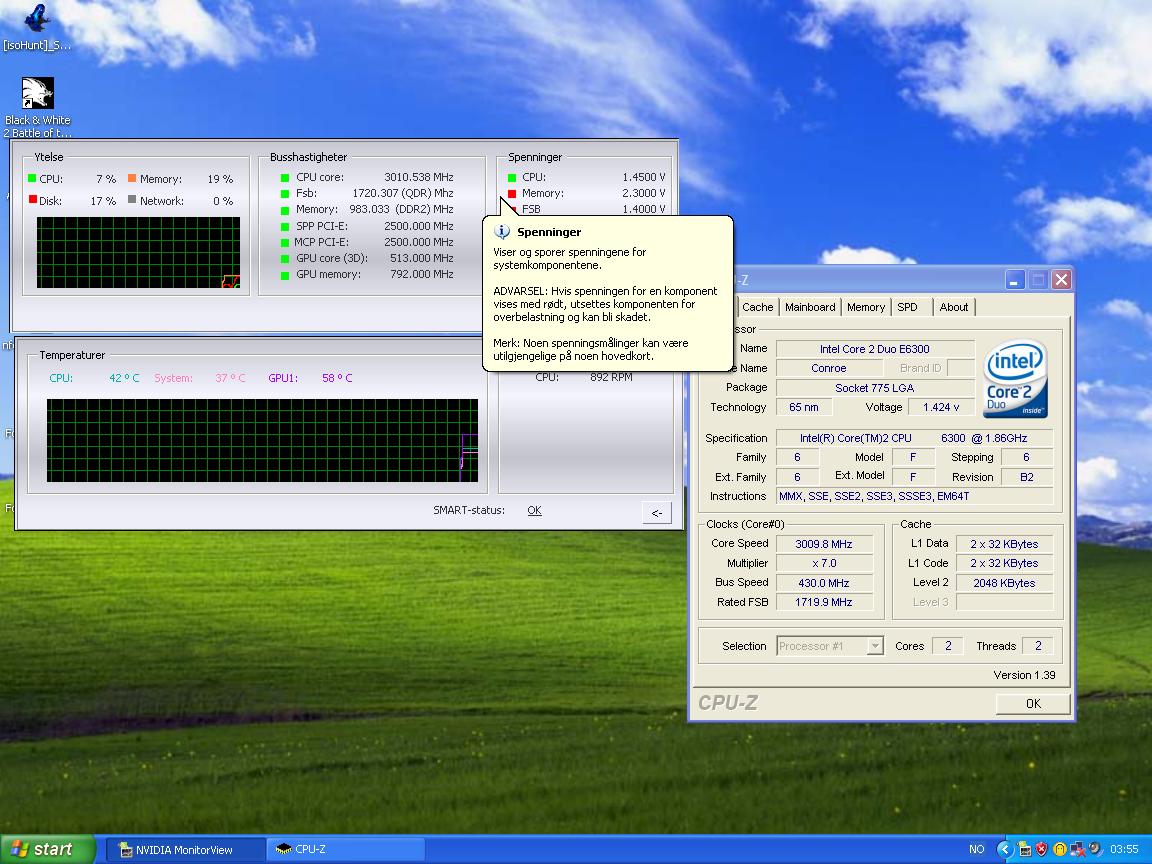Click the Rated FSB value 1719.9 MHz
Screen dimensions: 1152x864
(x=824, y=602)
